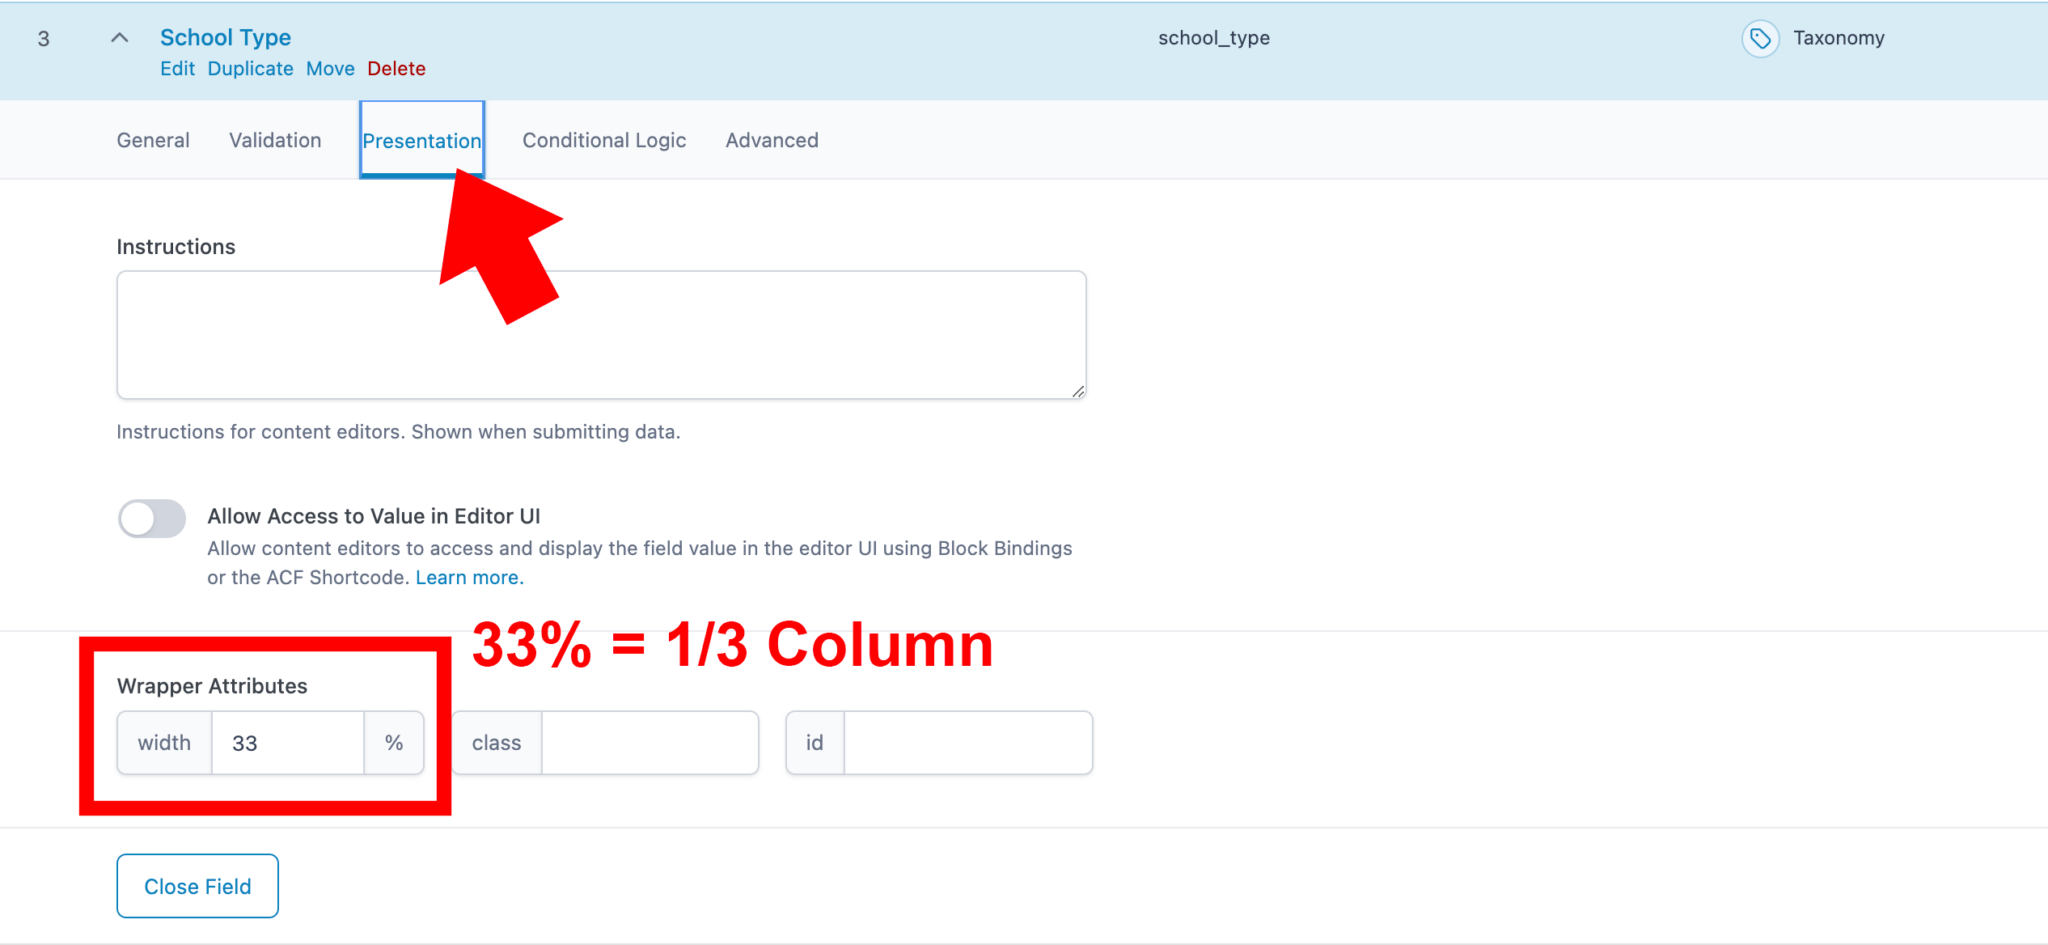This screenshot has height=945, width=2048.
Task: Select the Presentation tab
Action: 421,140
